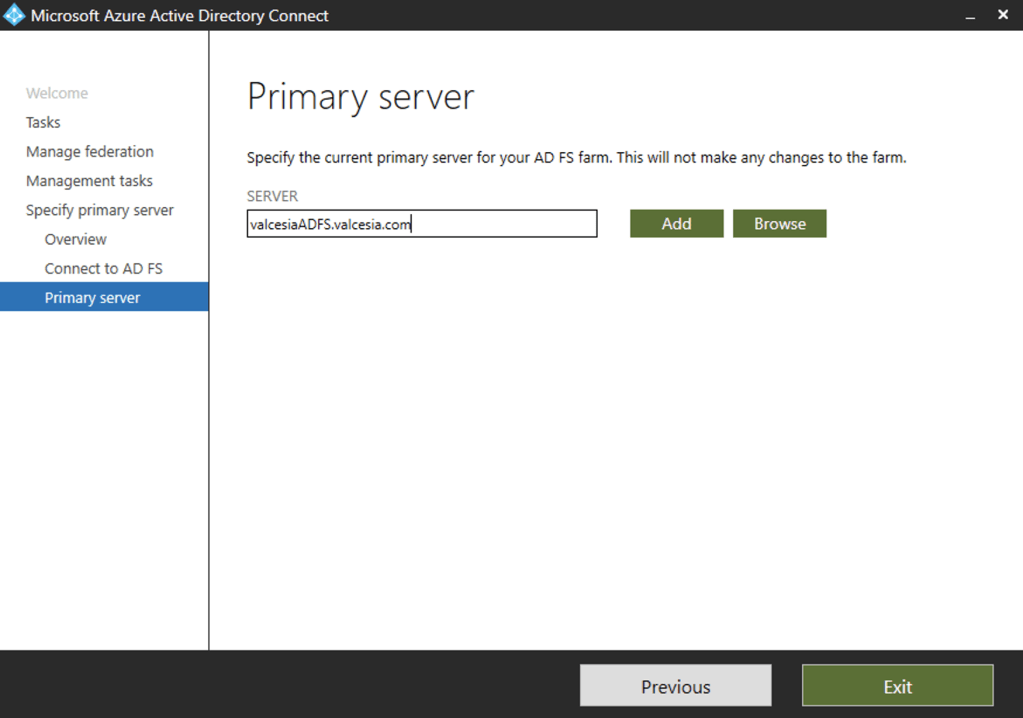This screenshot has height=718, width=1023.
Task: Click the Primary server page heading
Action: (360, 98)
